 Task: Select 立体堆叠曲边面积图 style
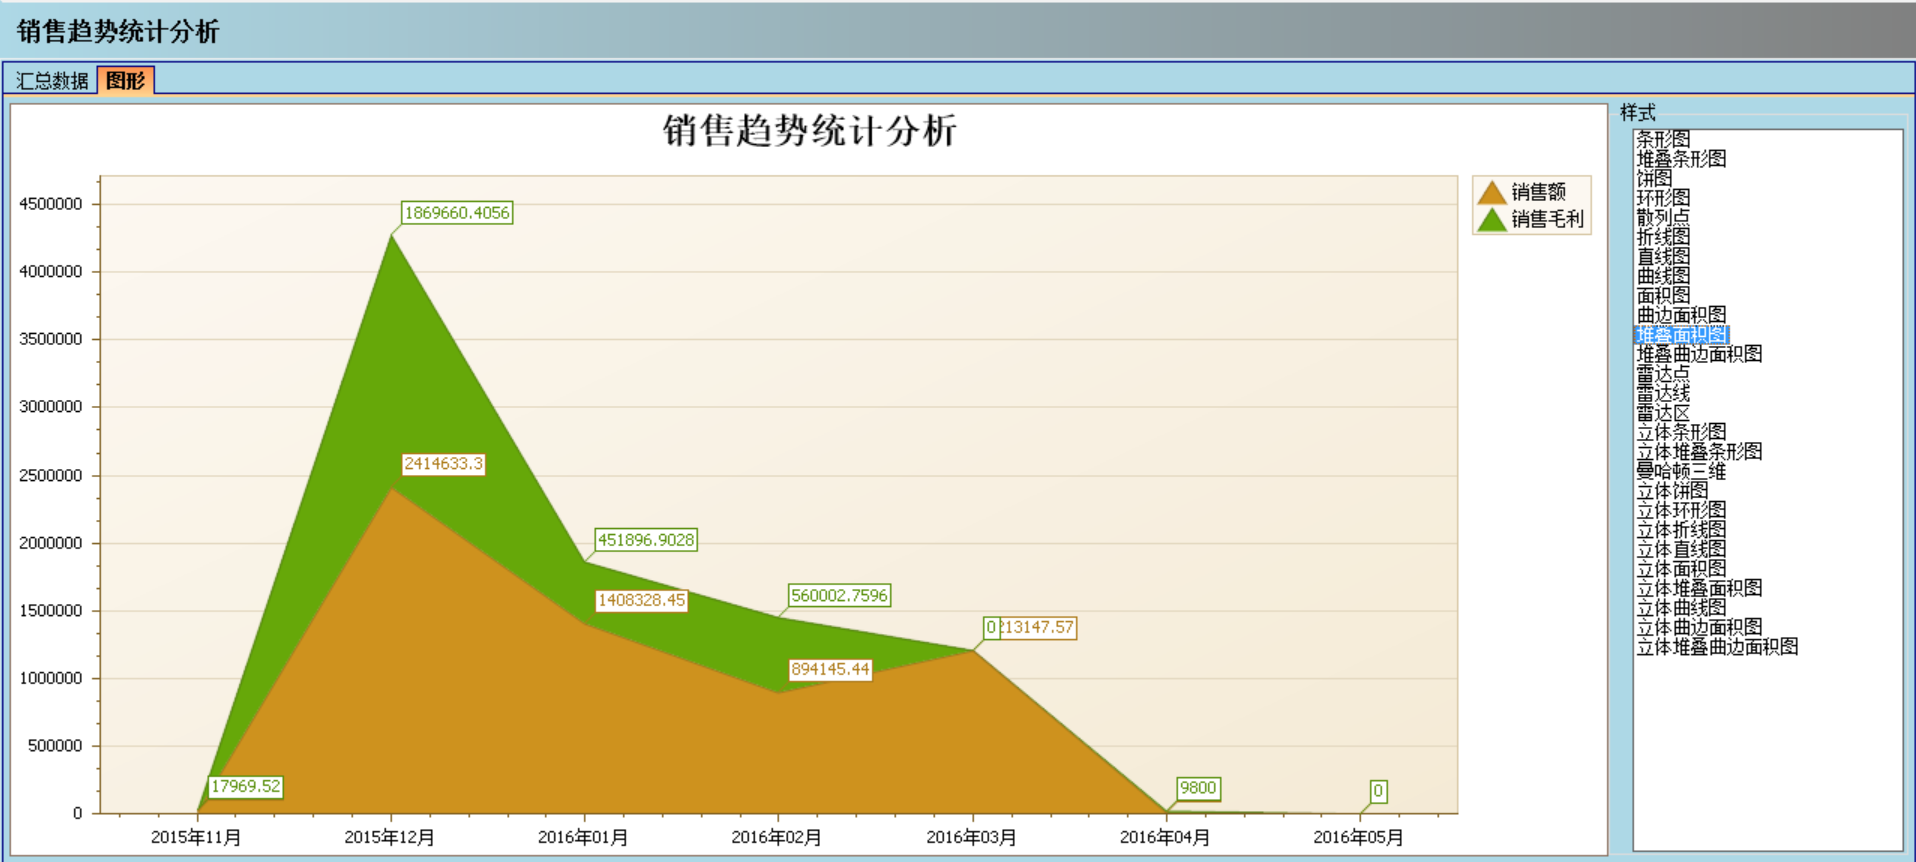point(1717,647)
